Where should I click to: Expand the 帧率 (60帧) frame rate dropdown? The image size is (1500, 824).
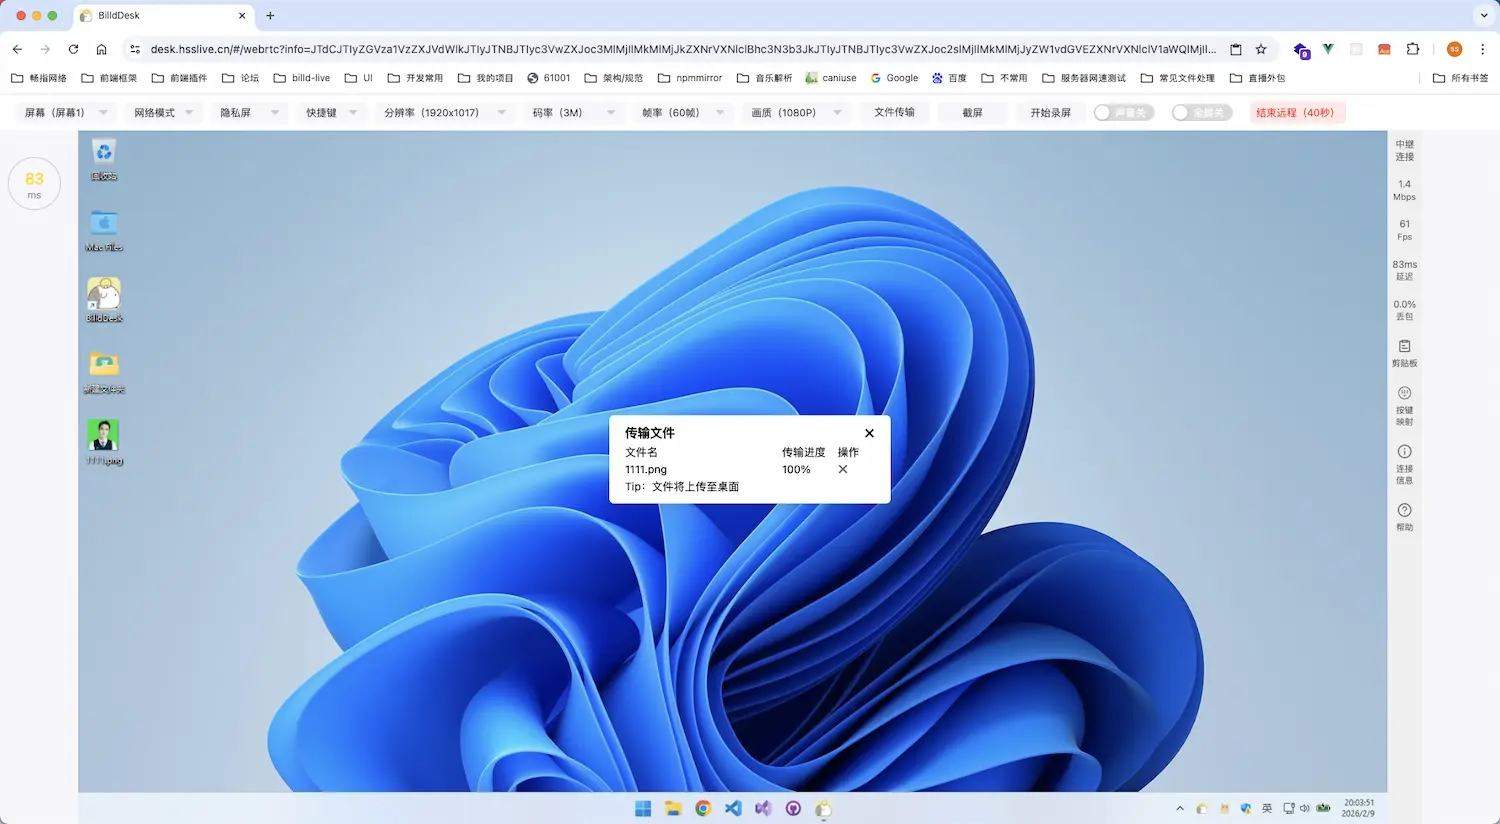pyautogui.click(x=683, y=113)
